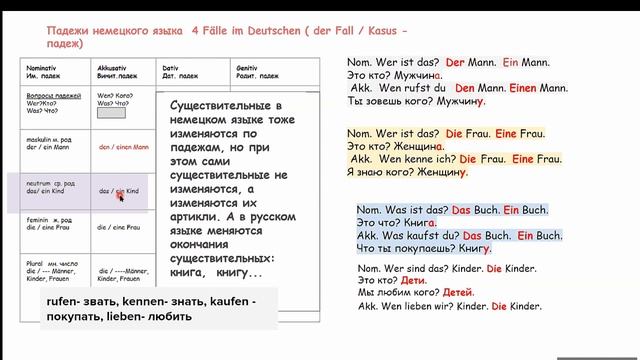Viewport: 640px width, 360px height.
Task: Click the line "Это кто? Женщина."
Action: (396, 146)
